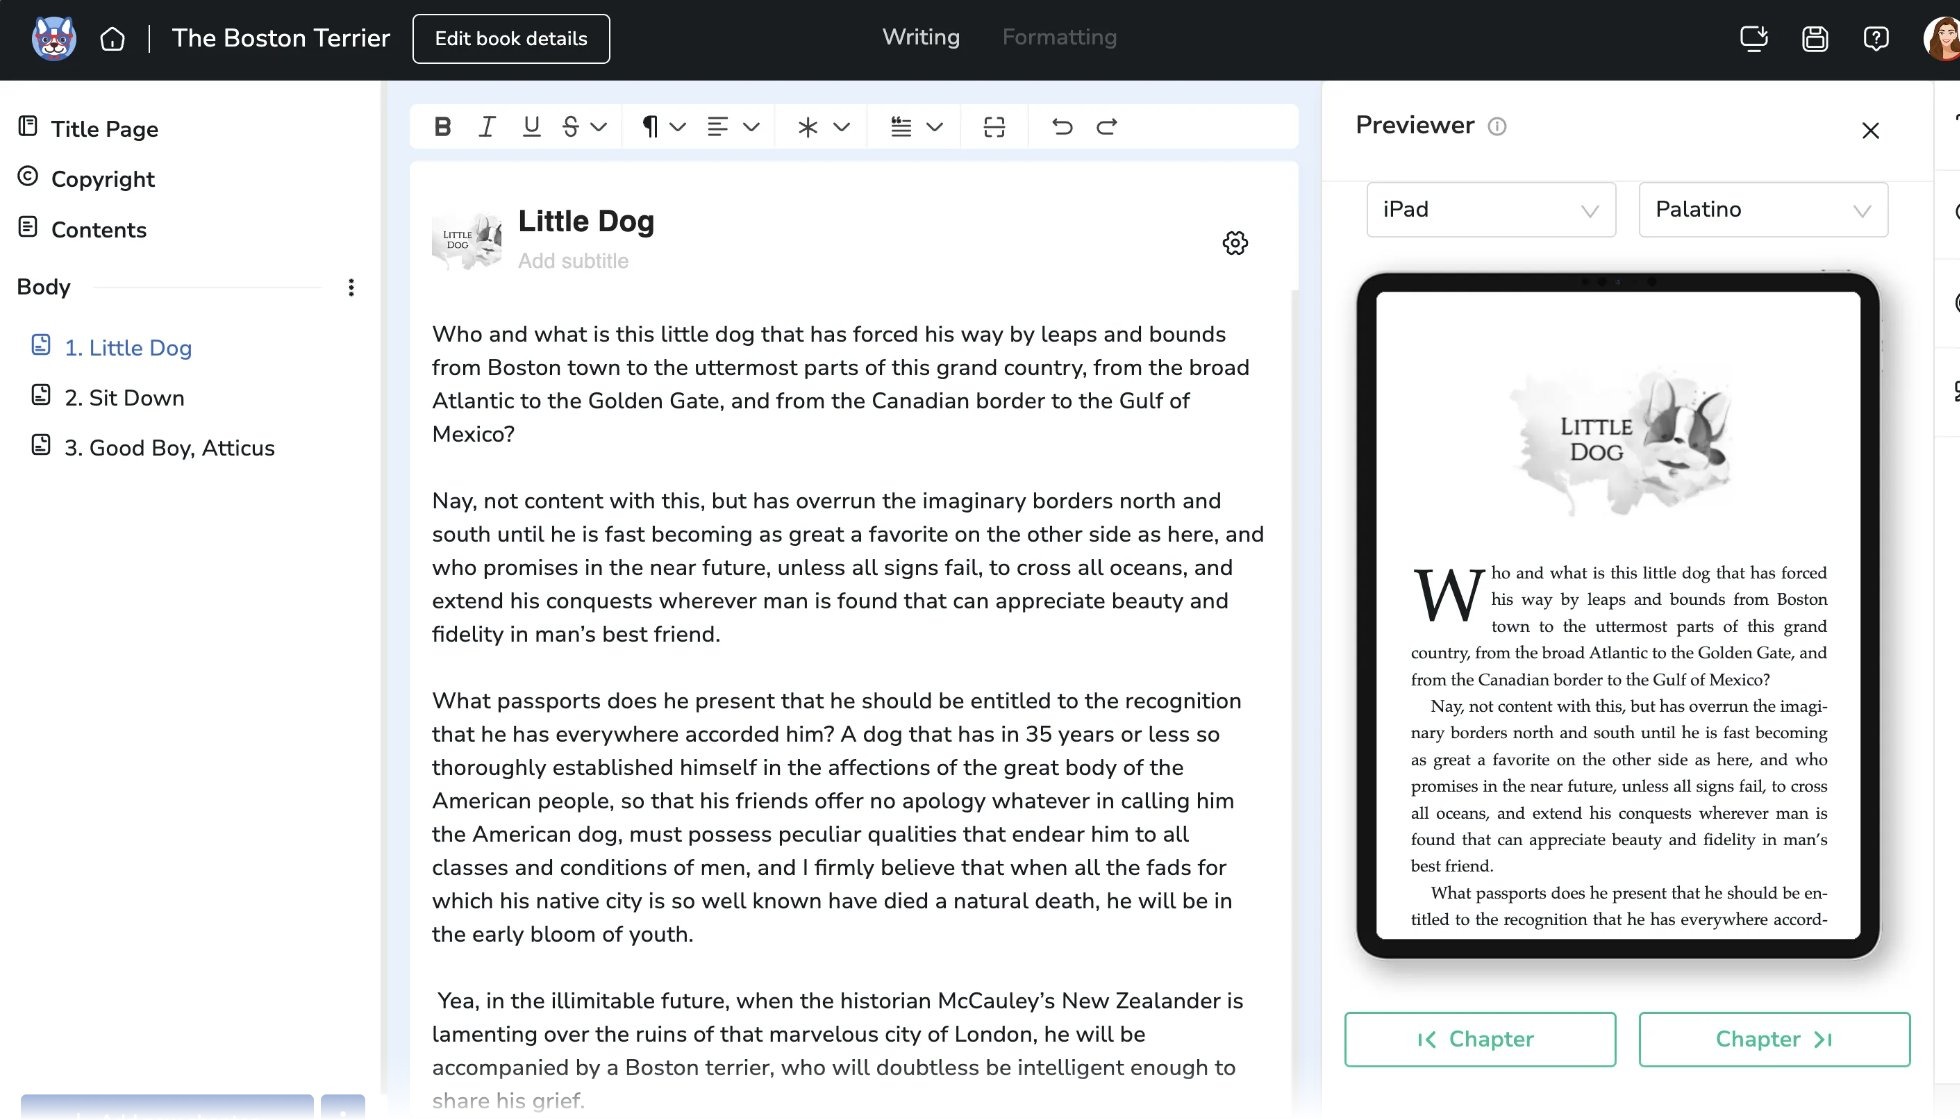The image size is (1960, 1120).
Task: Click the Add subtitle field
Action: click(x=573, y=260)
